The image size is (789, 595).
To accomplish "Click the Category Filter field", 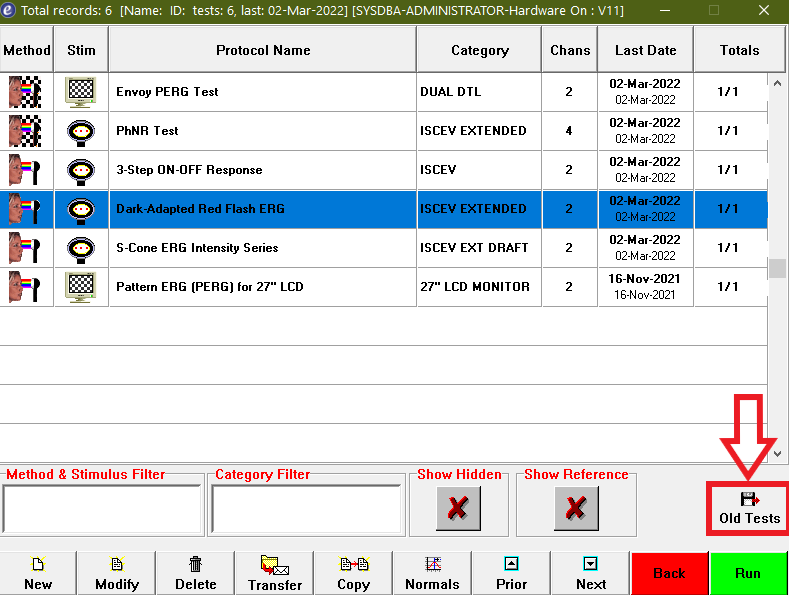I will [x=306, y=509].
